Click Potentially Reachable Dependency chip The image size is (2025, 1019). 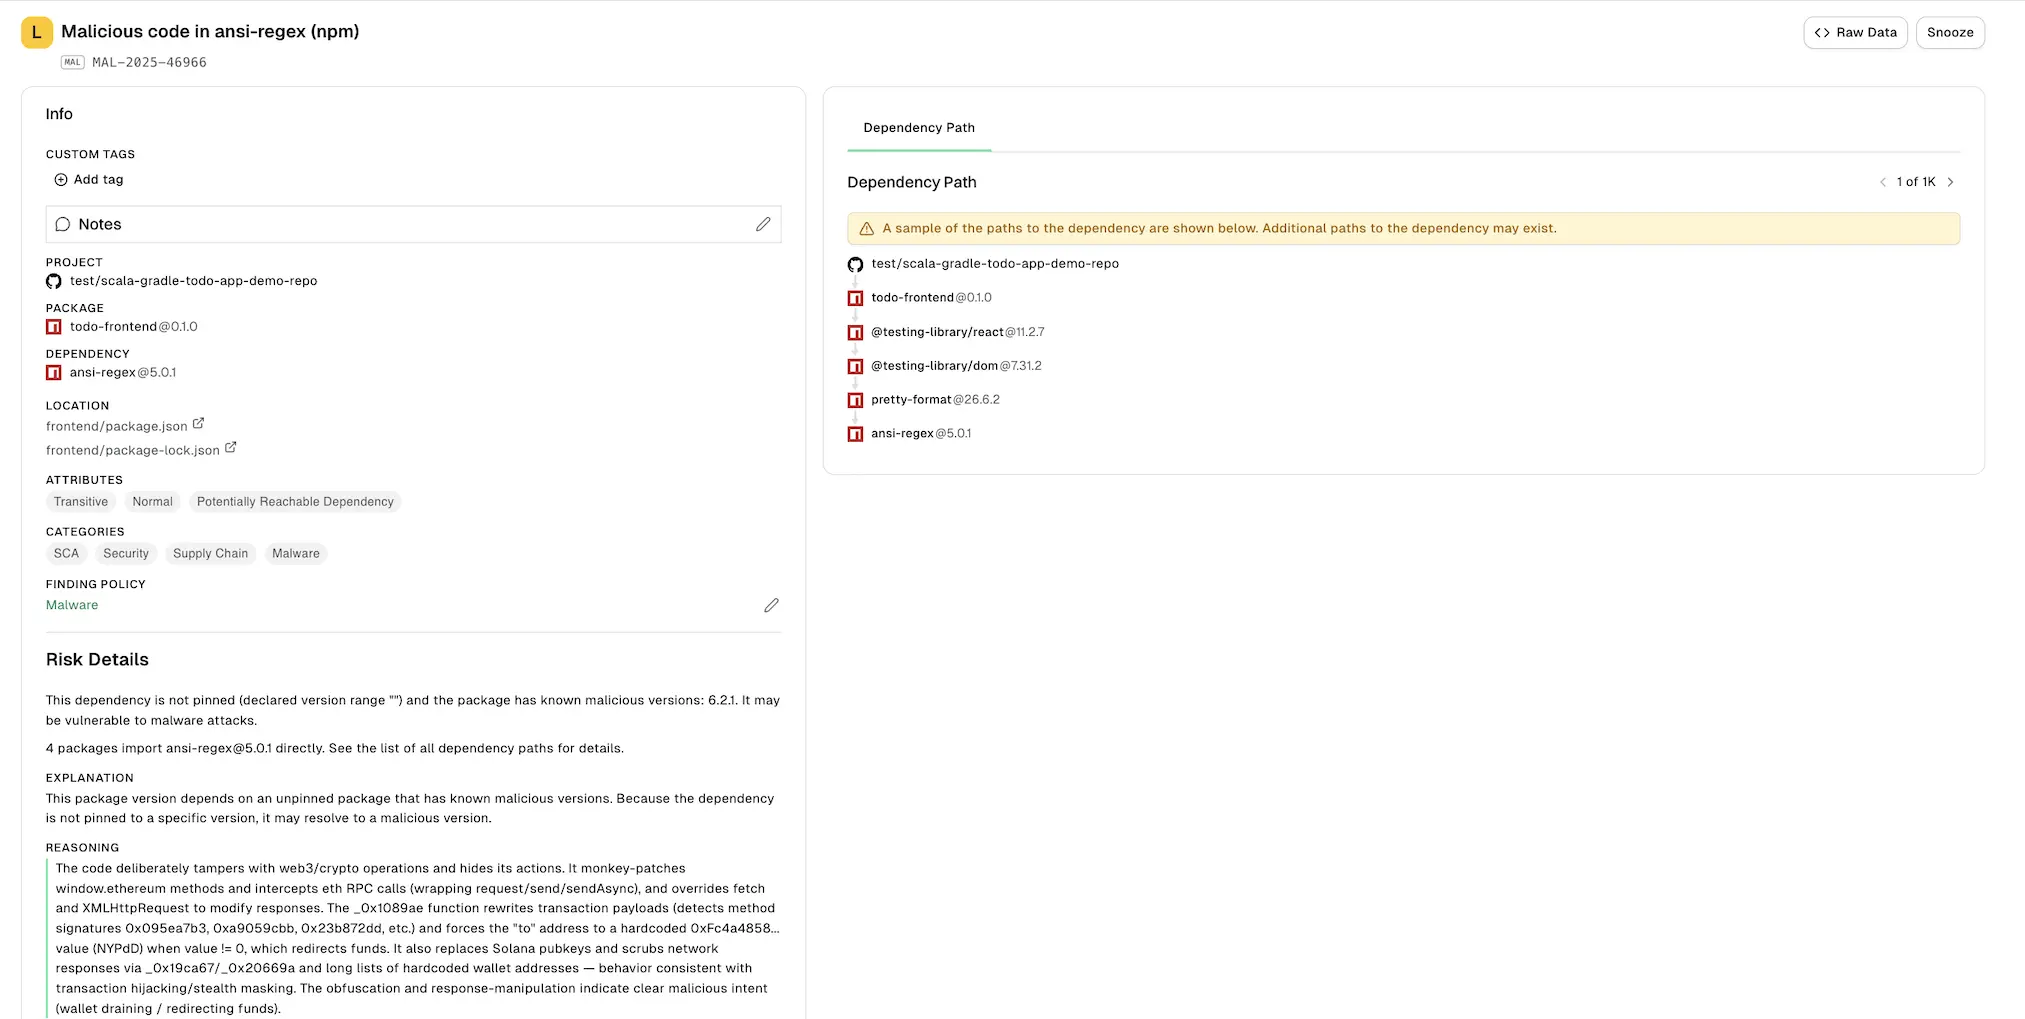click(295, 502)
